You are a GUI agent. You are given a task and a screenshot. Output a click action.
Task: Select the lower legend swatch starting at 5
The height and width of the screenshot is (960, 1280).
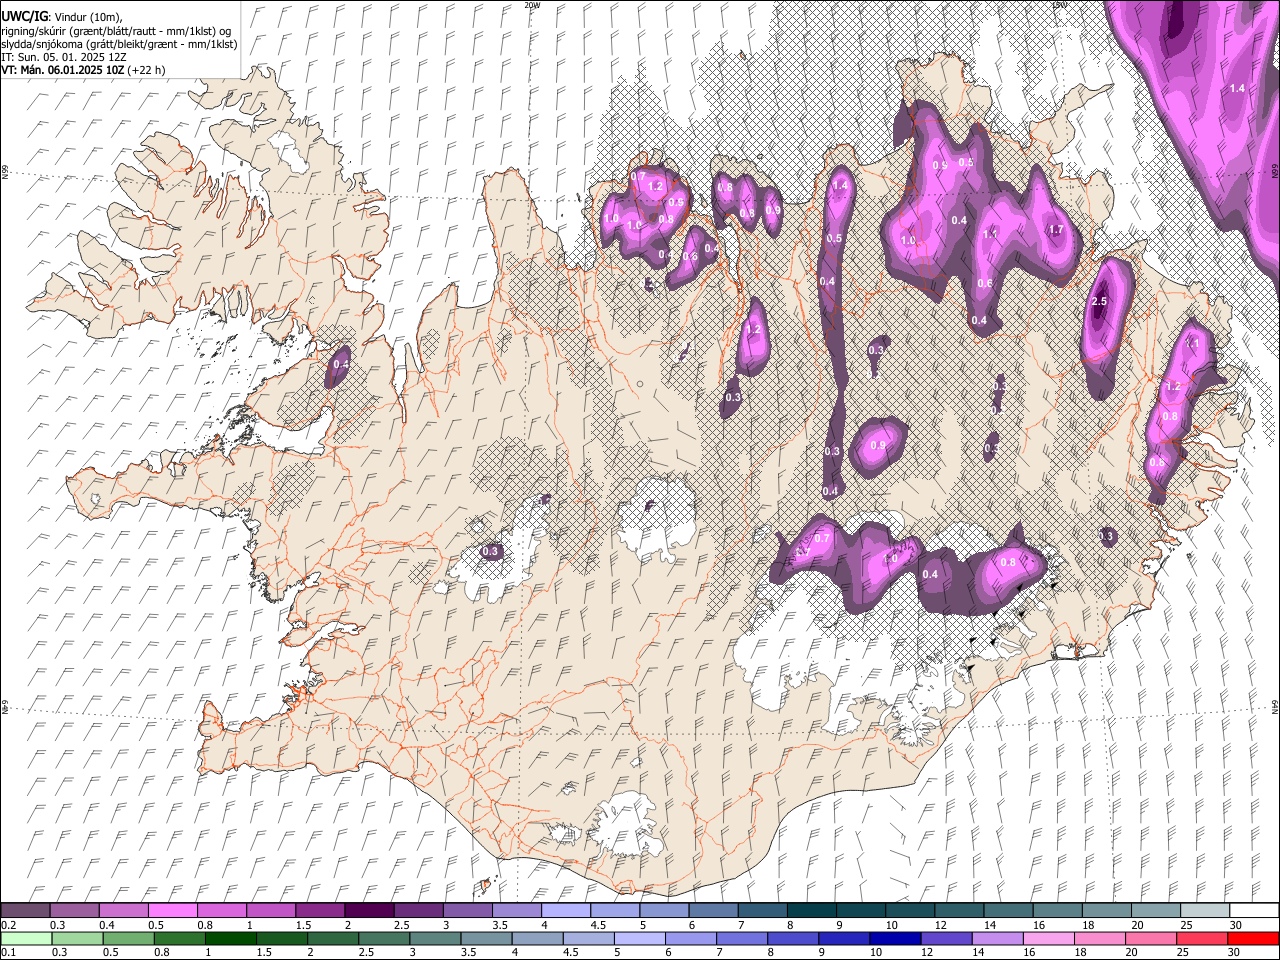coord(639,938)
